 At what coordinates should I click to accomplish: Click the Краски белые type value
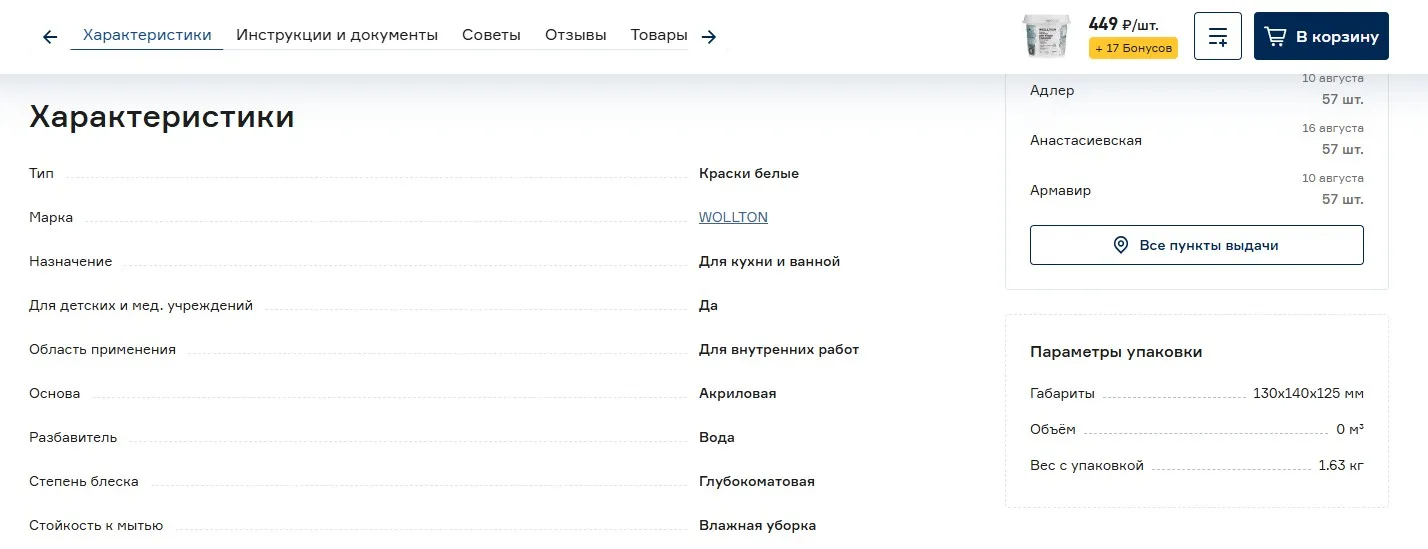tap(749, 173)
